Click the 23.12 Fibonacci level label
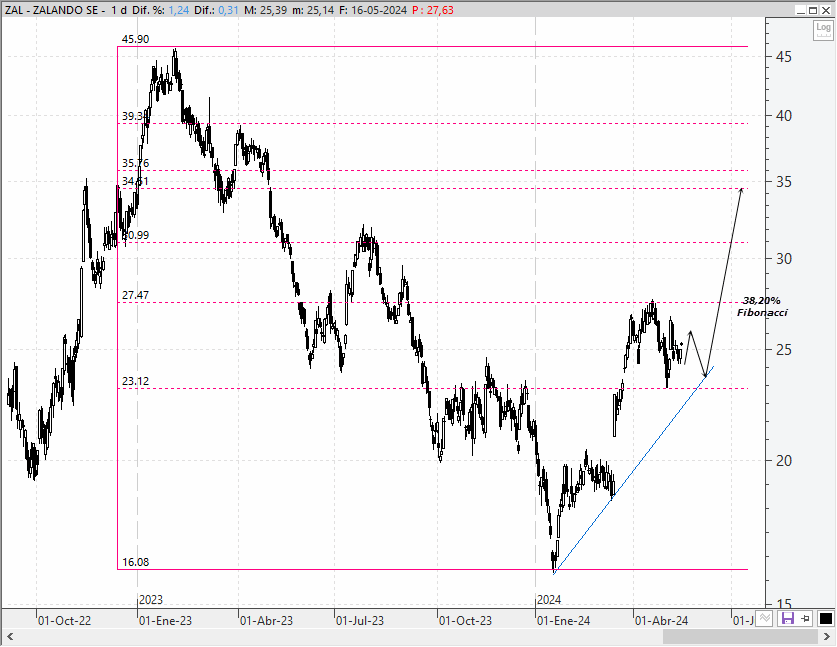This screenshot has height=647, width=837. 136,381
